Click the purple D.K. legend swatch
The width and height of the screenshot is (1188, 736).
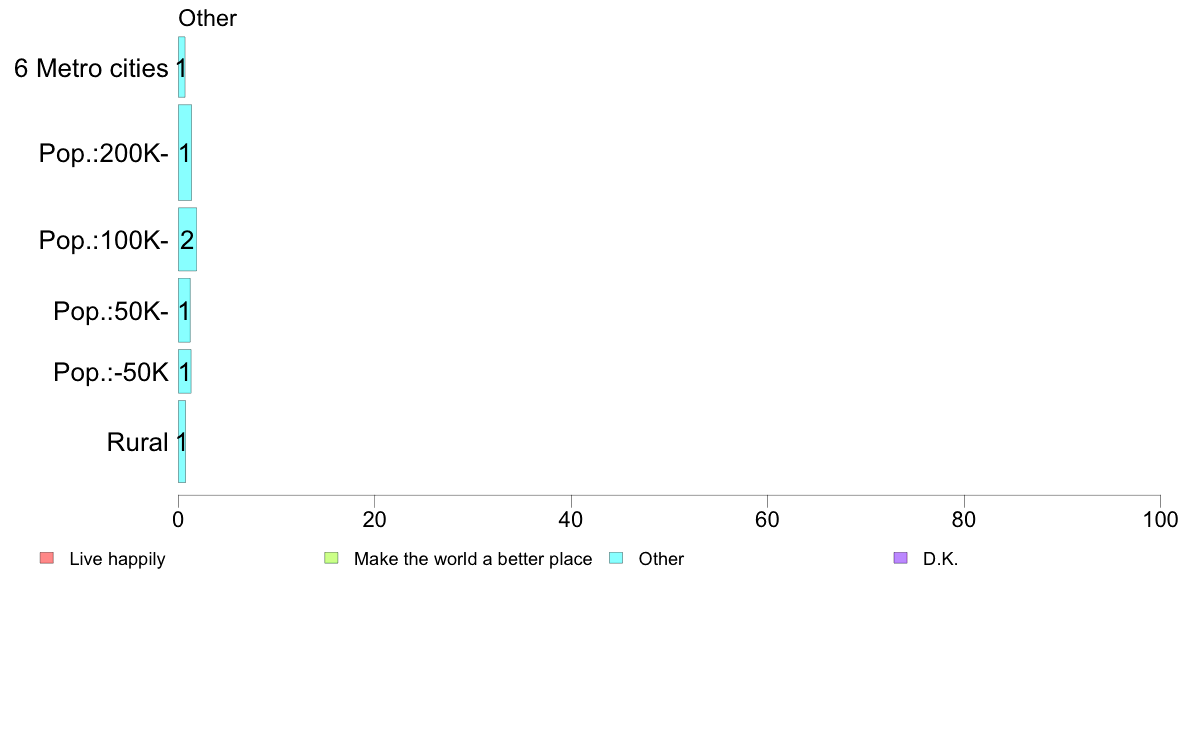click(x=900, y=559)
